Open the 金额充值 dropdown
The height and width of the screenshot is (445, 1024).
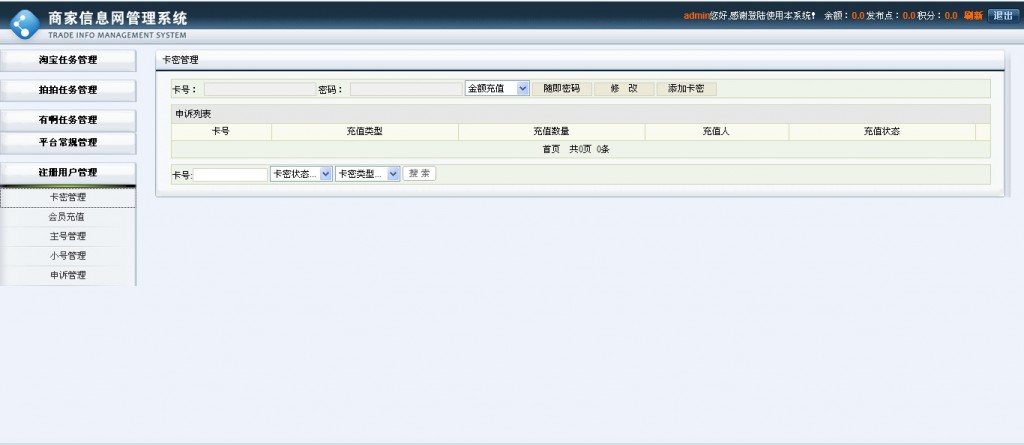pyautogui.click(x=497, y=88)
